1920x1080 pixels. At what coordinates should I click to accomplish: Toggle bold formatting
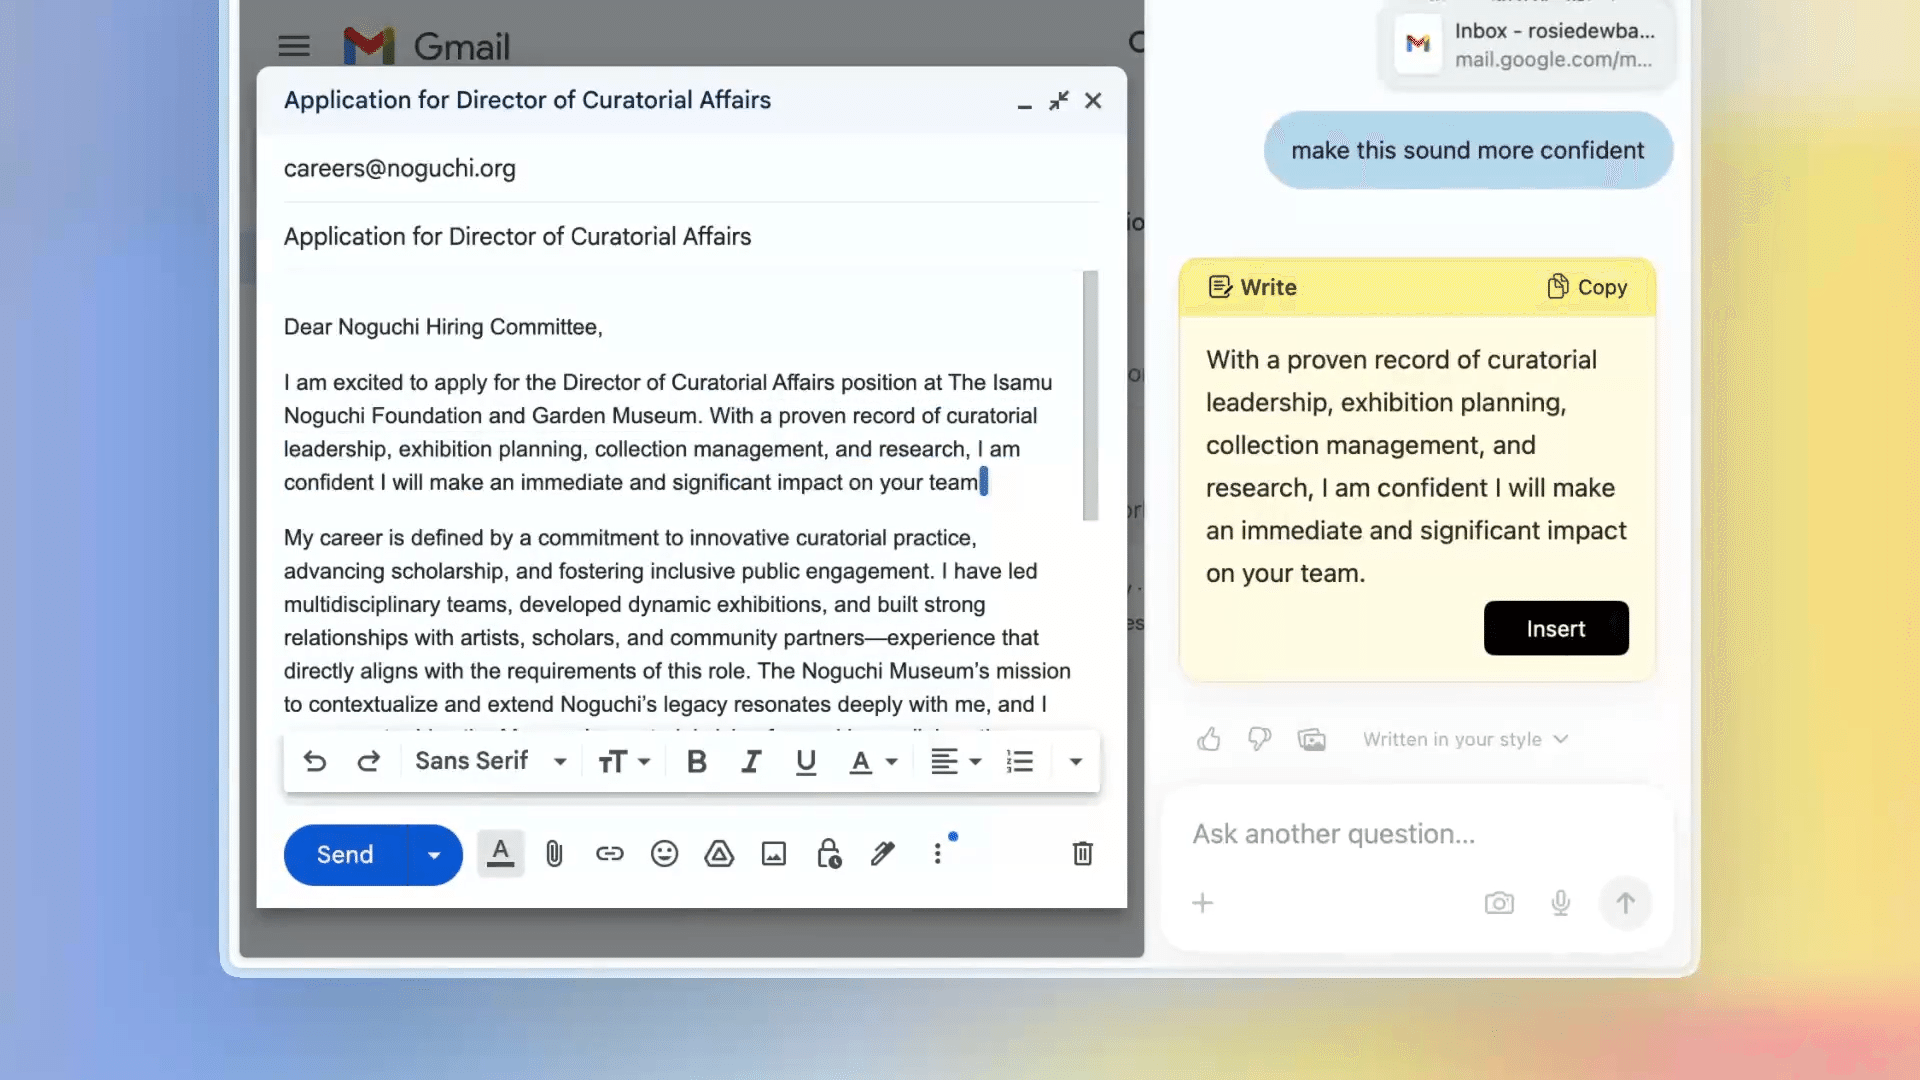tap(697, 762)
